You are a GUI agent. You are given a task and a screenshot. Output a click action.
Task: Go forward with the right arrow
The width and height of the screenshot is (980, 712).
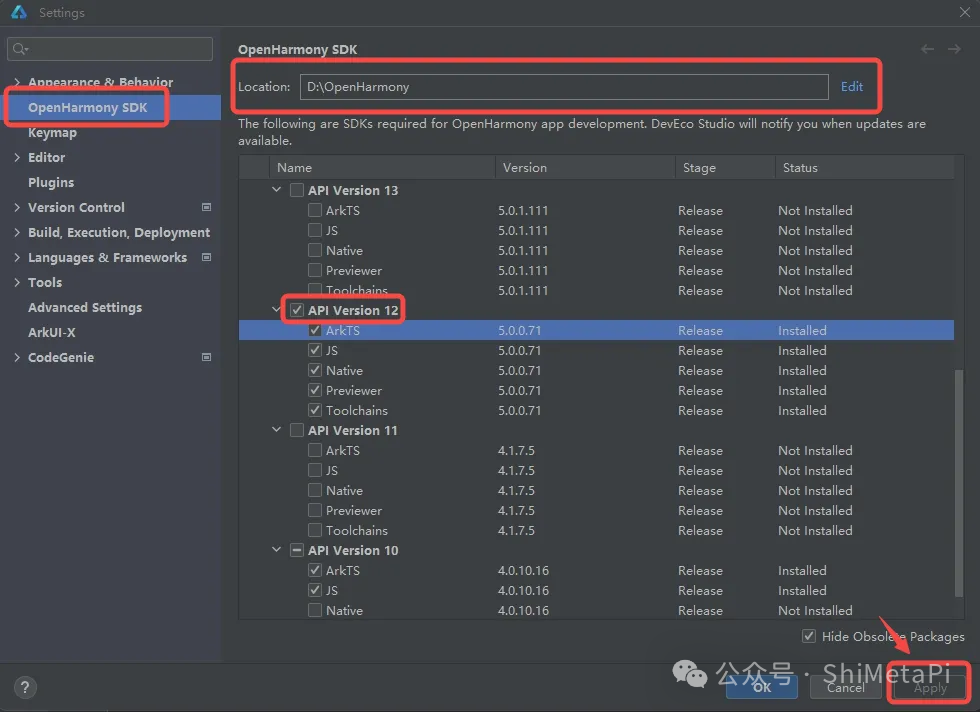coord(954,49)
